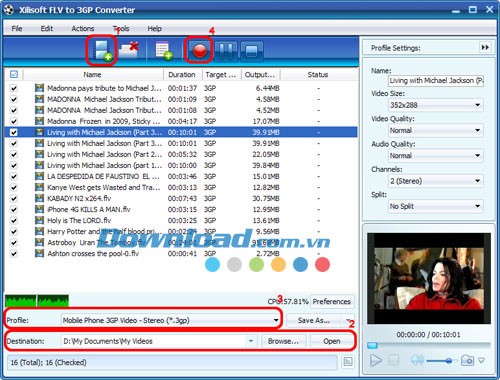Open the Actions menu

[83, 29]
